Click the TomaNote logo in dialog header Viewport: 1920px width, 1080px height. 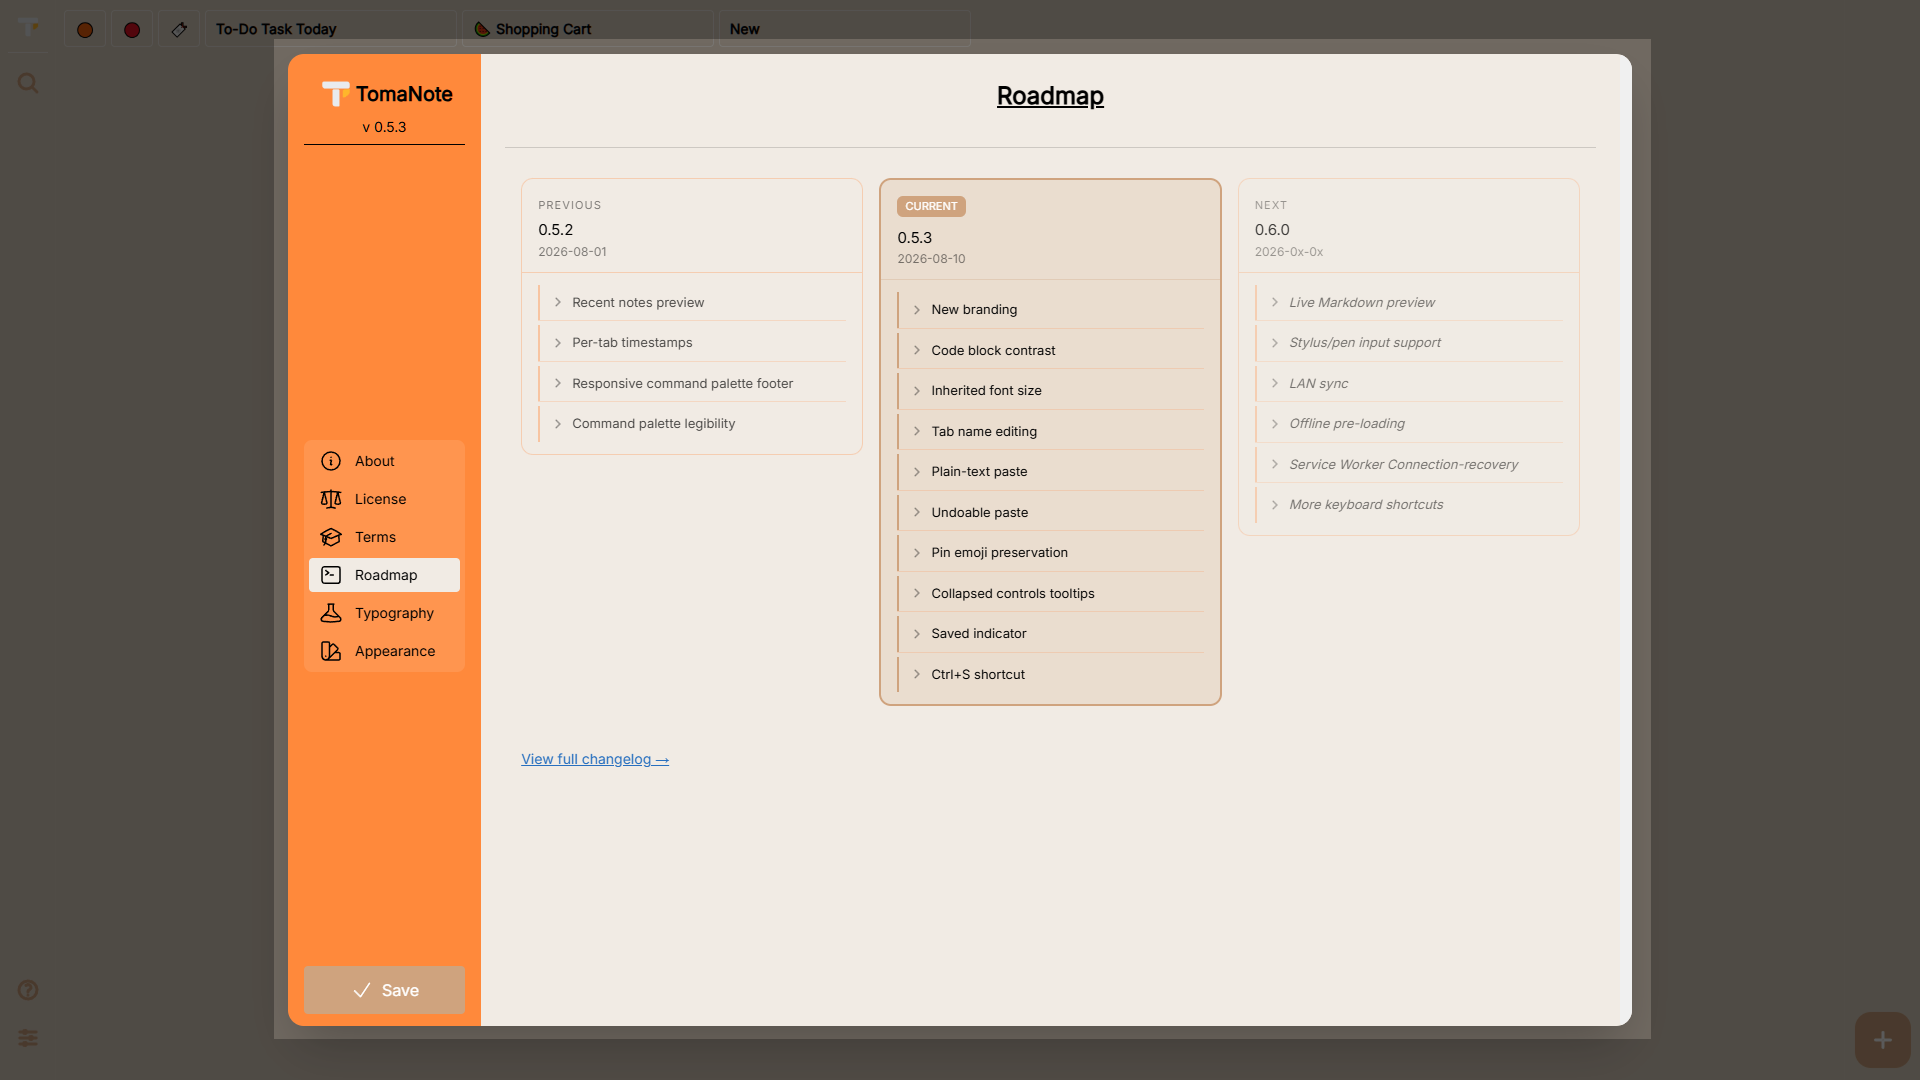coord(336,94)
